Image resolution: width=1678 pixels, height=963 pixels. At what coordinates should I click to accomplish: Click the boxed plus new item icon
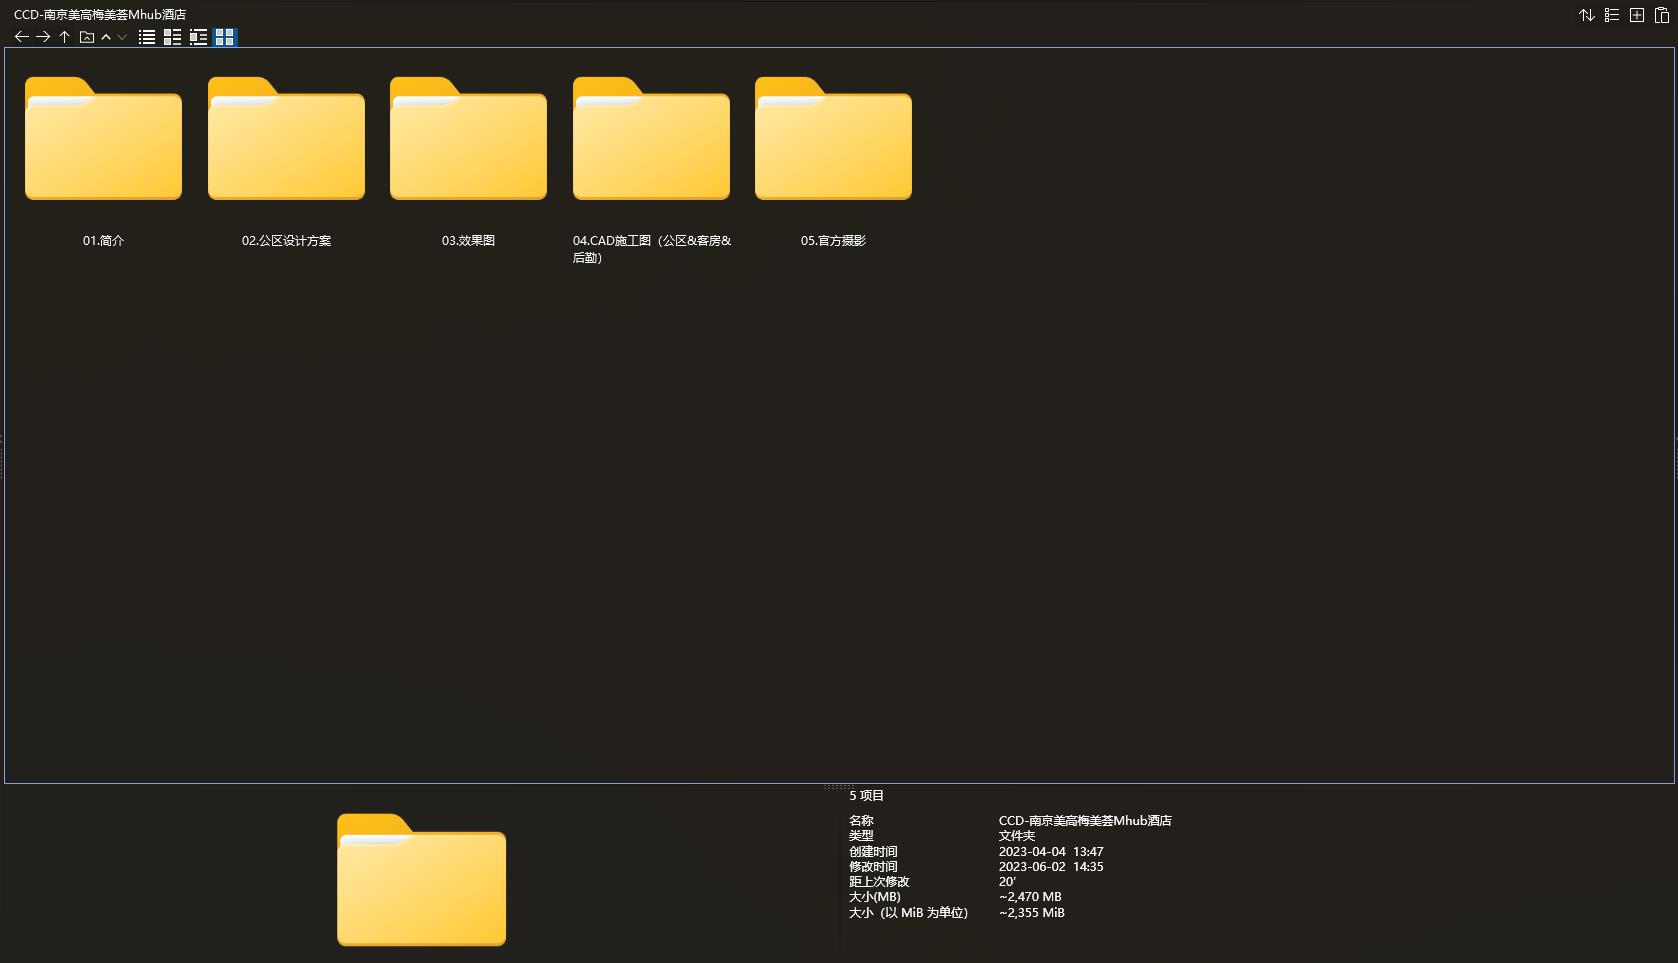(x=1637, y=15)
